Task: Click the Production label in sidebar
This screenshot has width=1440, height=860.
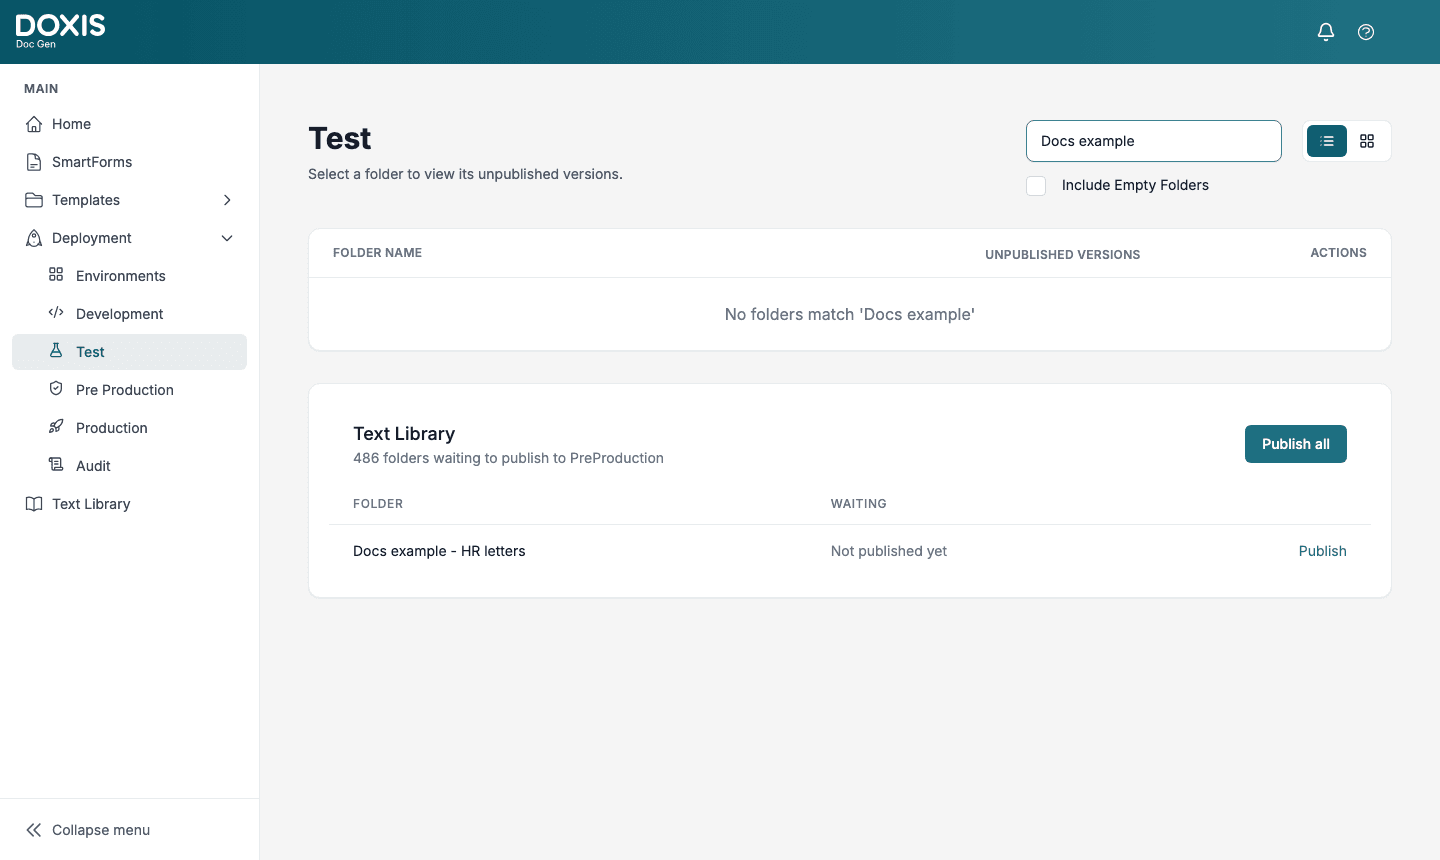Action: click(x=112, y=428)
